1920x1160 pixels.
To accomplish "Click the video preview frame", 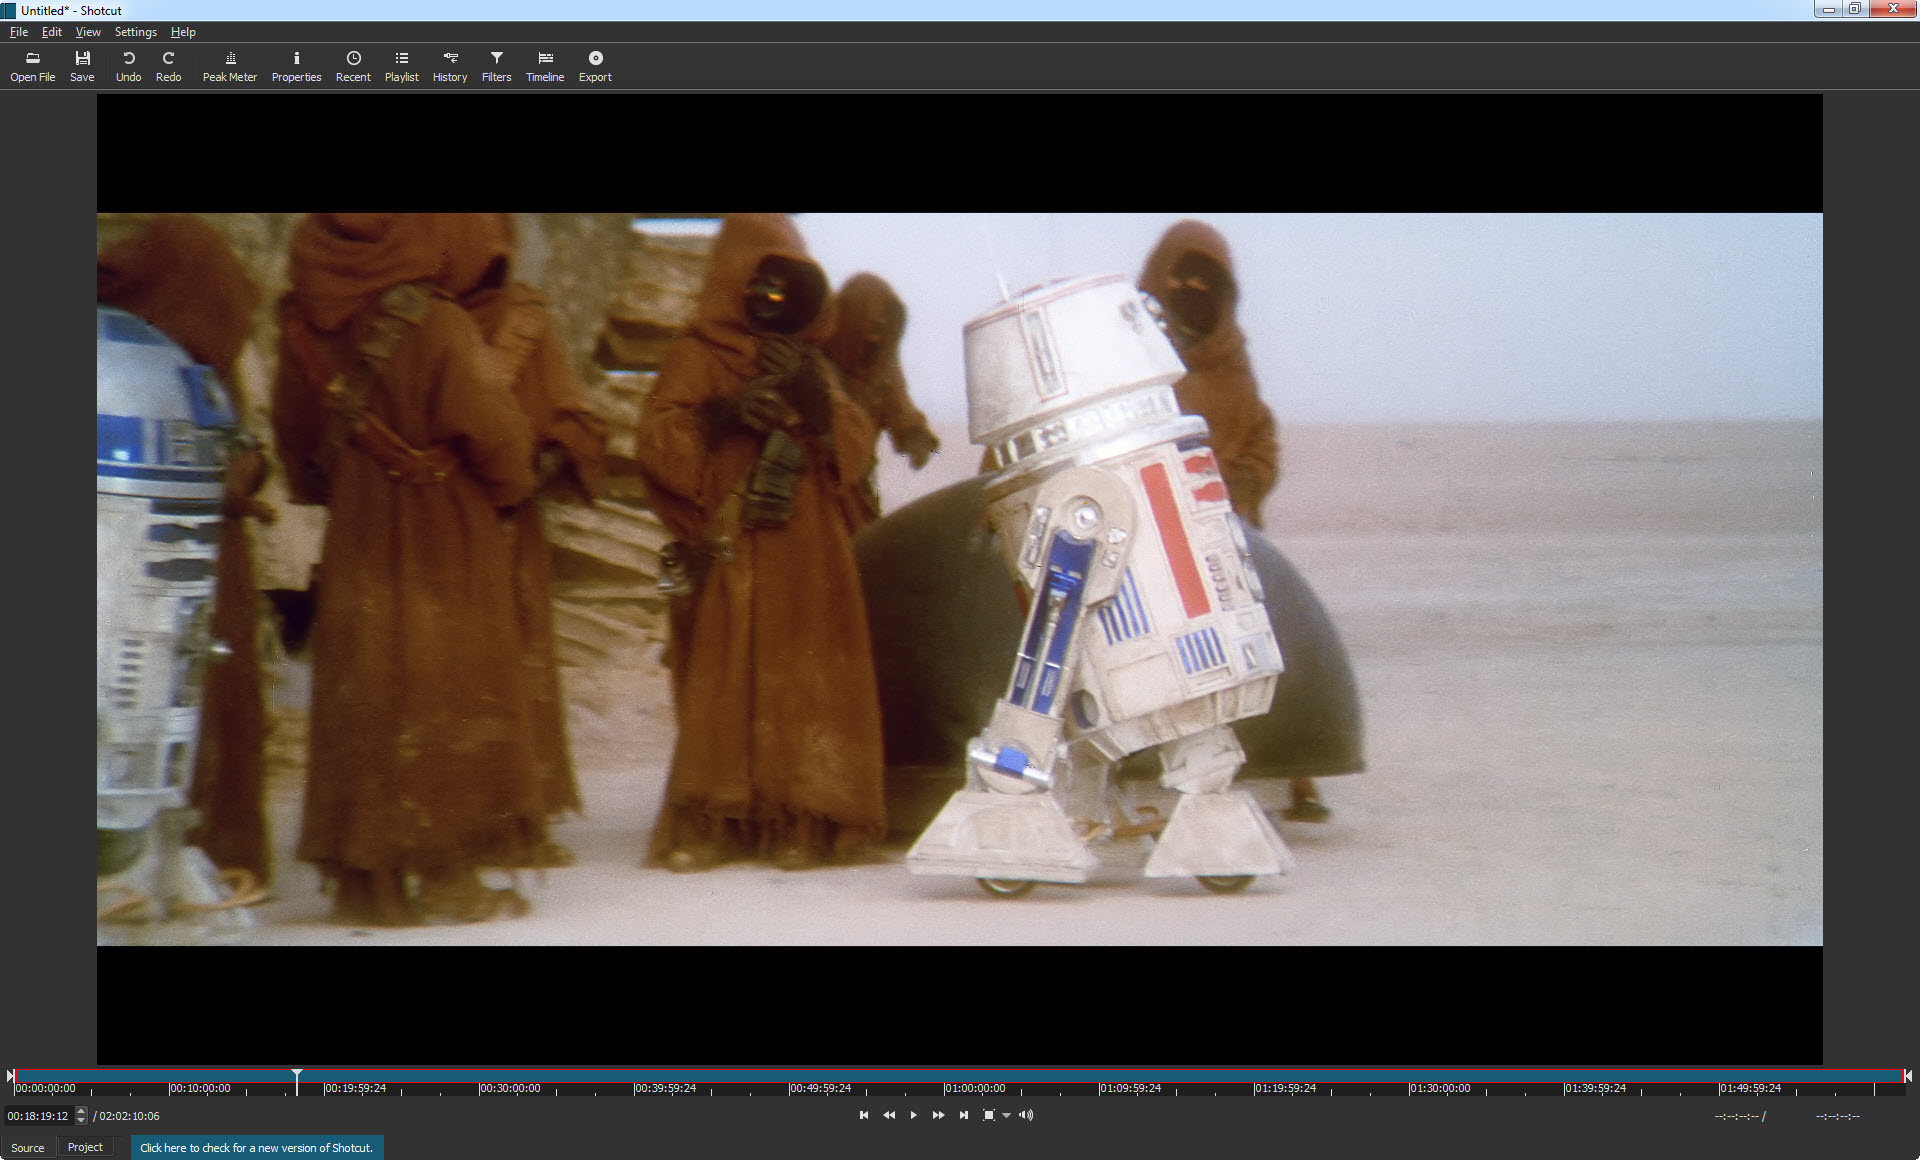I will pyautogui.click(x=959, y=579).
